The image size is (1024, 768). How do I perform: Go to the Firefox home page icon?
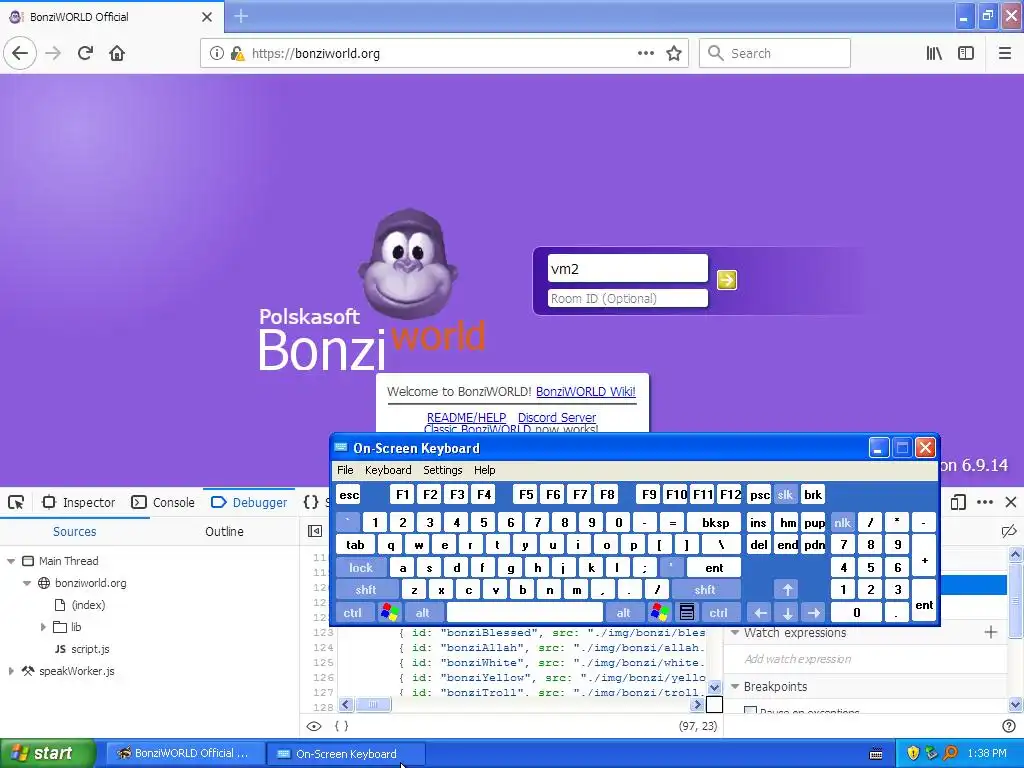[x=117, y=54]
